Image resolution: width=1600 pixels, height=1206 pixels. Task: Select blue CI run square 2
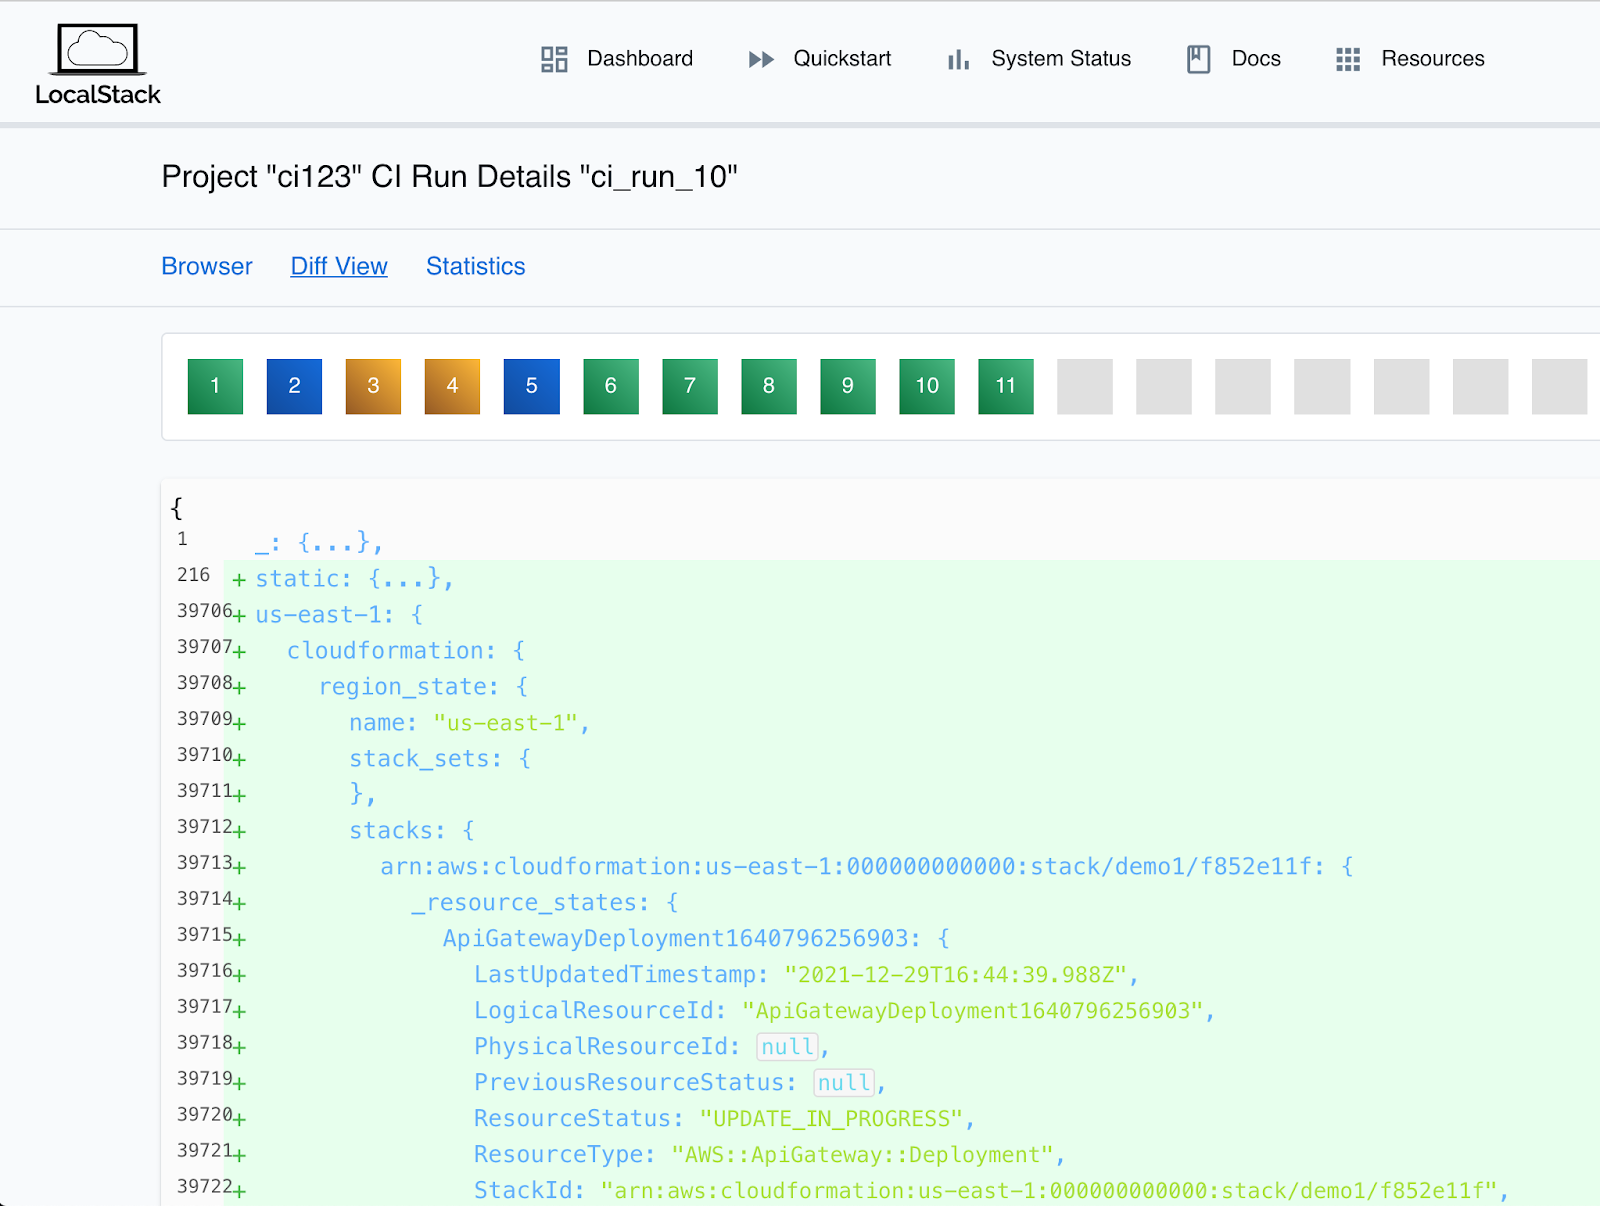(x=294, y=386)
